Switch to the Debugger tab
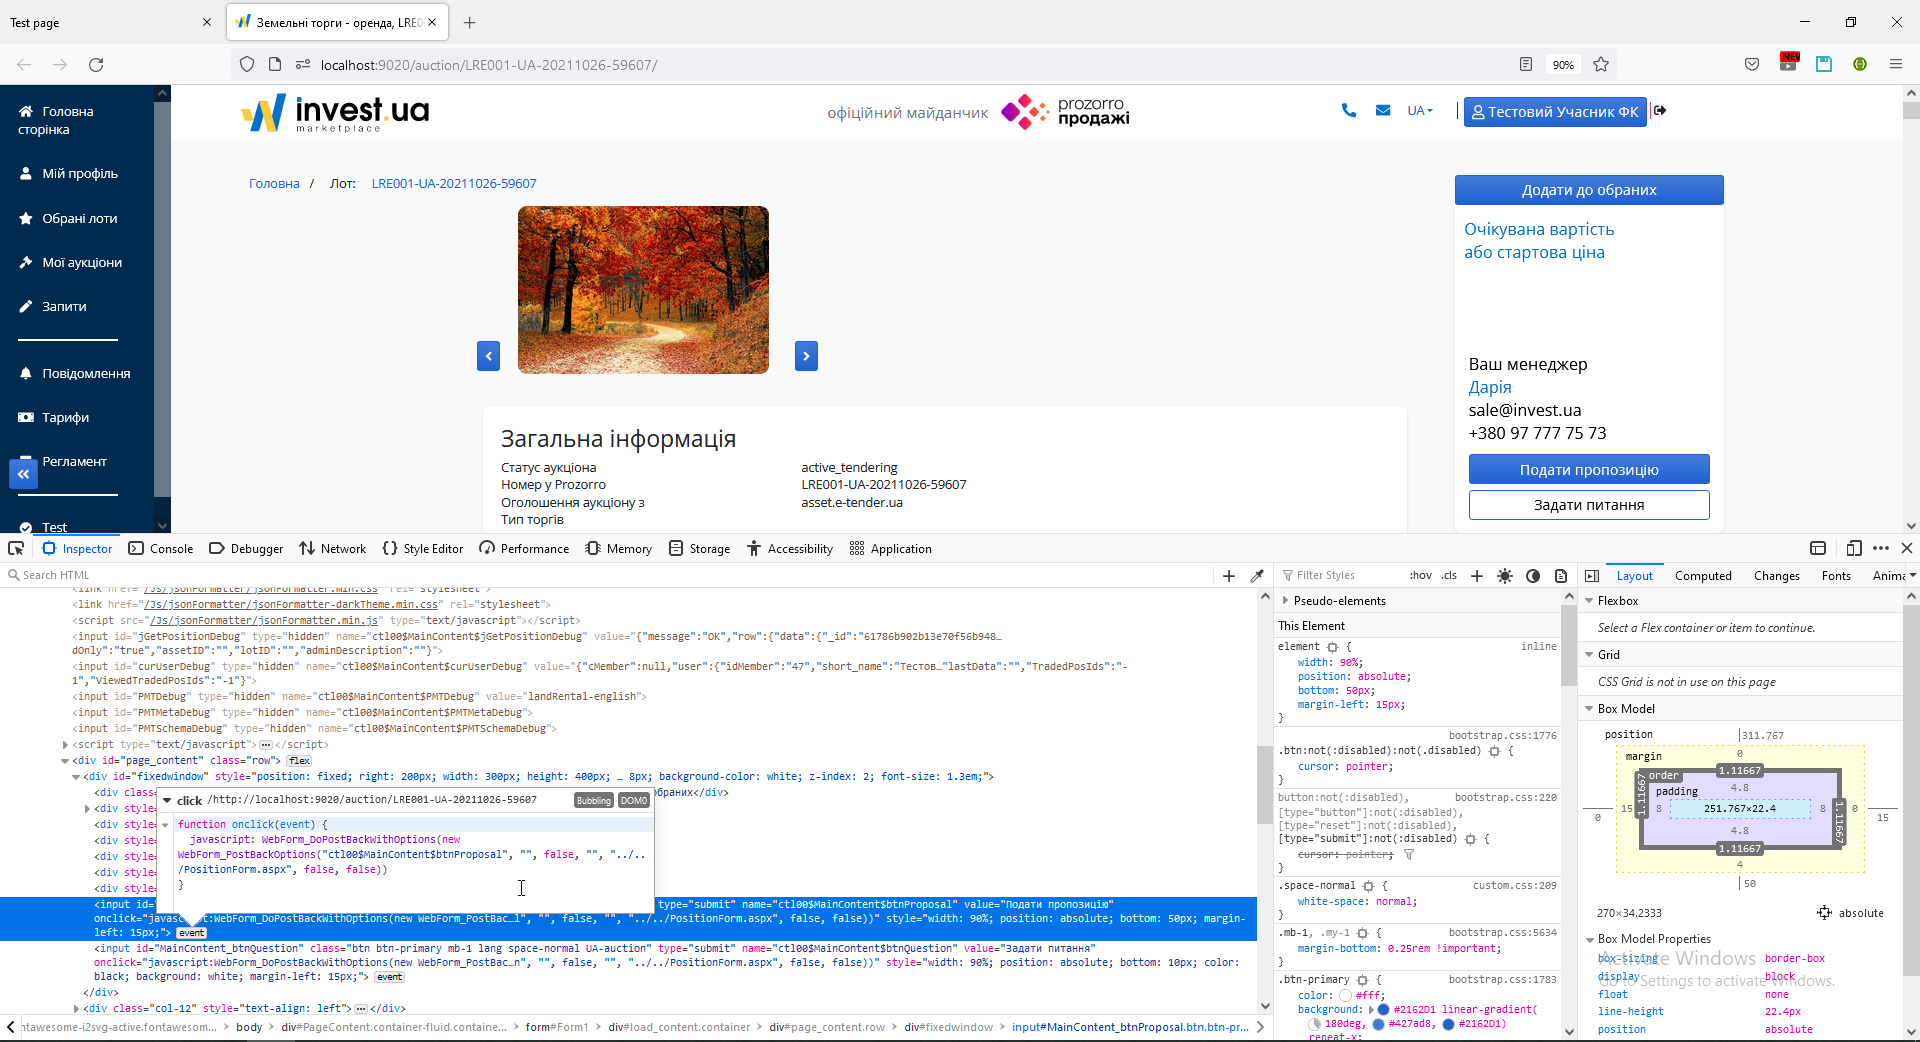Viewport: 1920px width, 1042px height. (246, 548)
